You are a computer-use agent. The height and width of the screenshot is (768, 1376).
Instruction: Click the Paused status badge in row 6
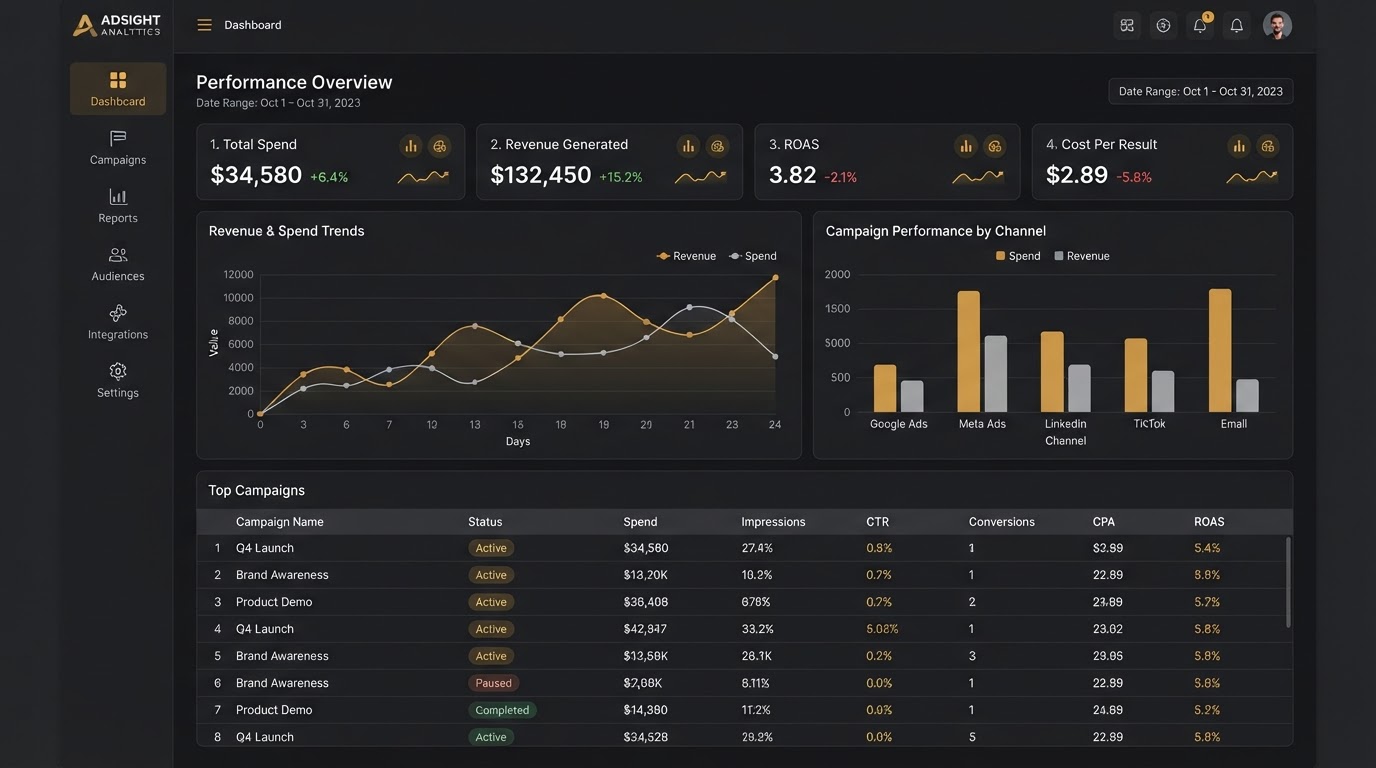[493, 683]
